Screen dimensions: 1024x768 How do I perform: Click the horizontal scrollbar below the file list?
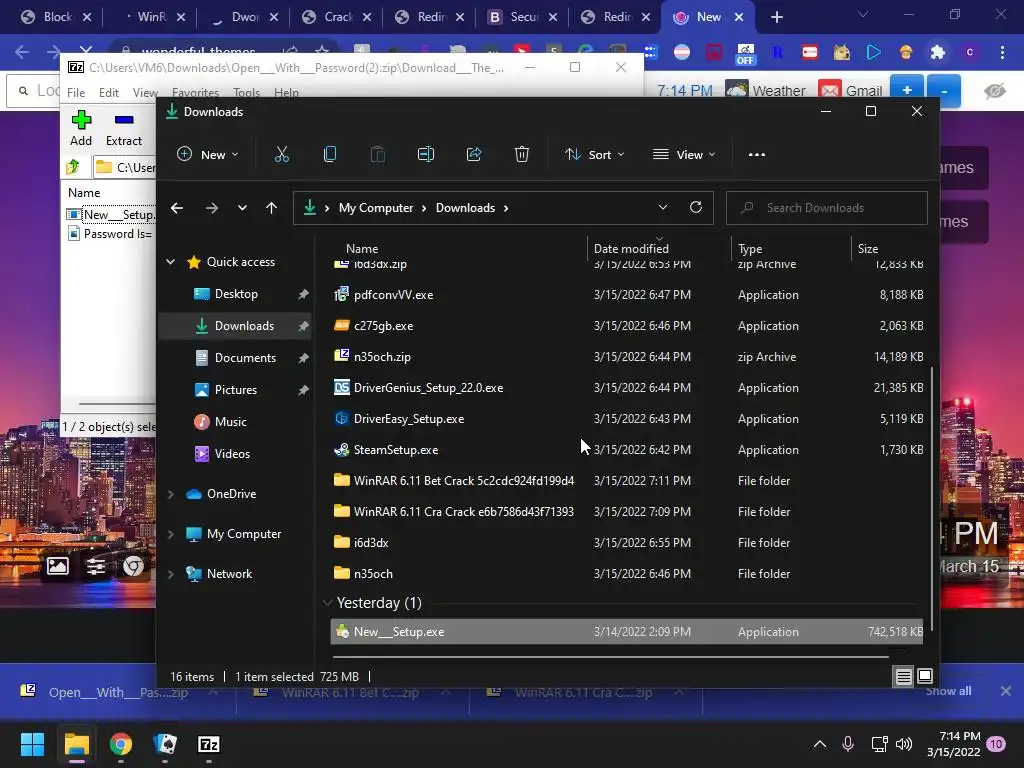609,656
